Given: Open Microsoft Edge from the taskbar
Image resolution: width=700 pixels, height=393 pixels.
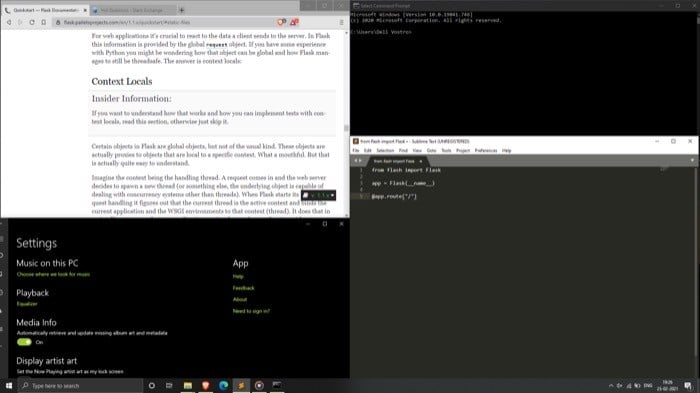Looking at the screenshot, I should (x=223, y=385).
